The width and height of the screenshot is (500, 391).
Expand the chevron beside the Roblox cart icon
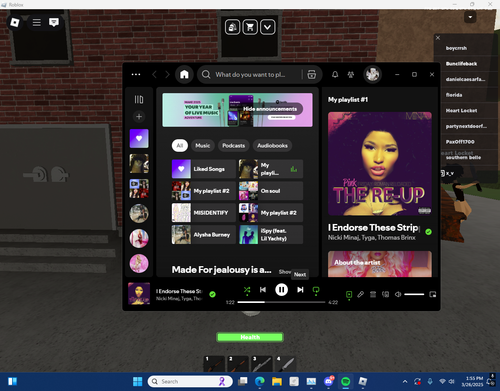click(x=268, y=27)
